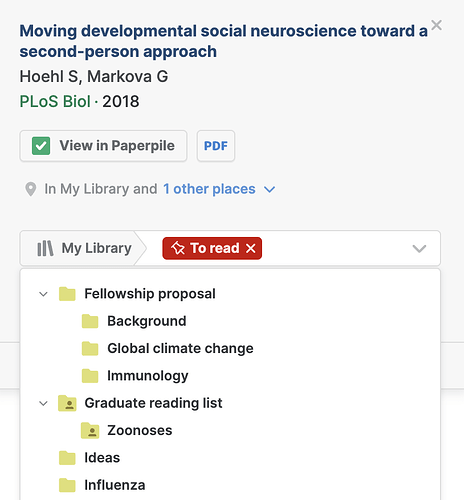Click the location pin icon beside In My Library
This screenshot has width=464, height=500.
31,189
